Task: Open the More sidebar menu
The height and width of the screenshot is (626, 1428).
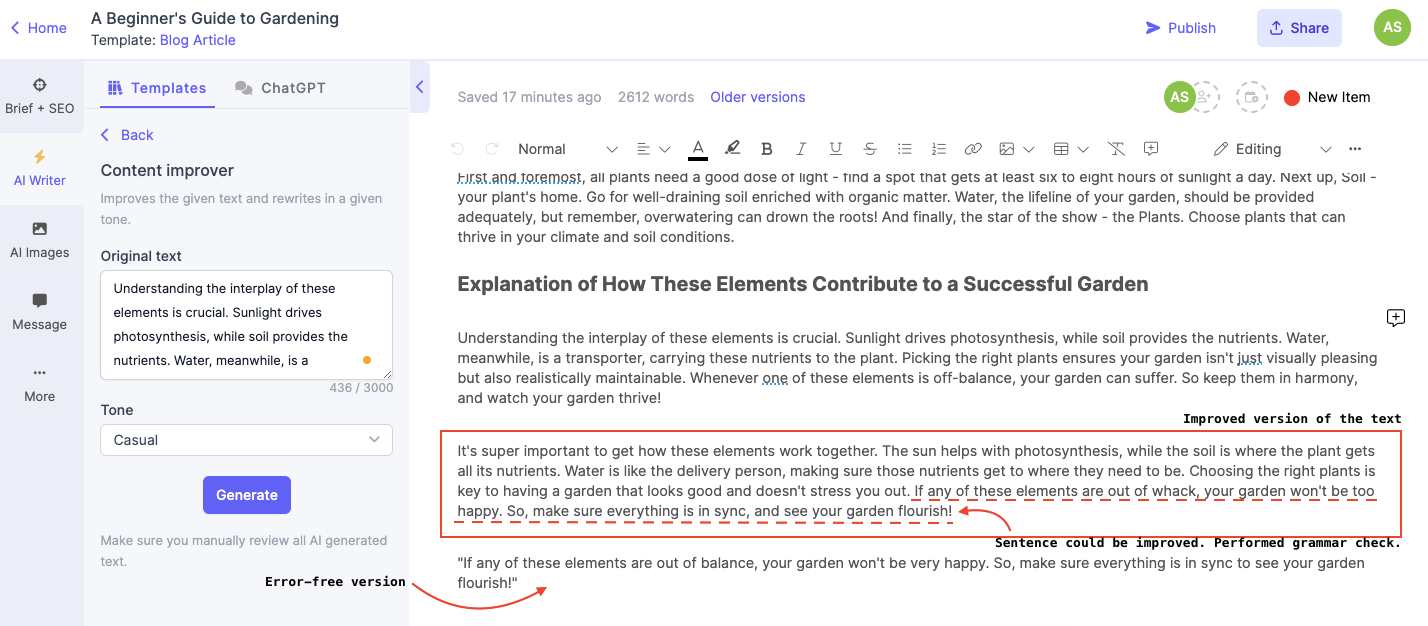Action: [40, 384]
